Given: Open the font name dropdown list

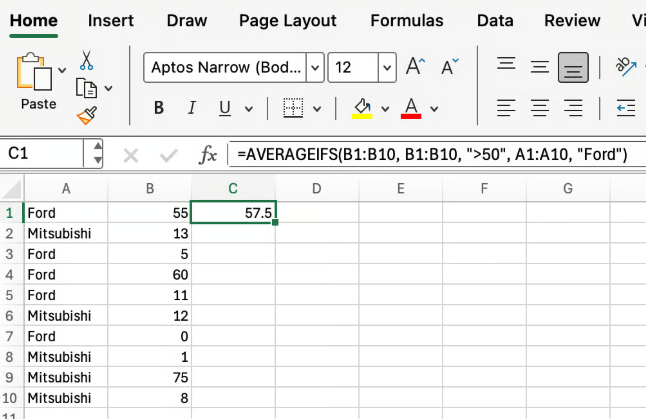Looking at the screenshot, I should pyautogui.click(x=315, y=68).
